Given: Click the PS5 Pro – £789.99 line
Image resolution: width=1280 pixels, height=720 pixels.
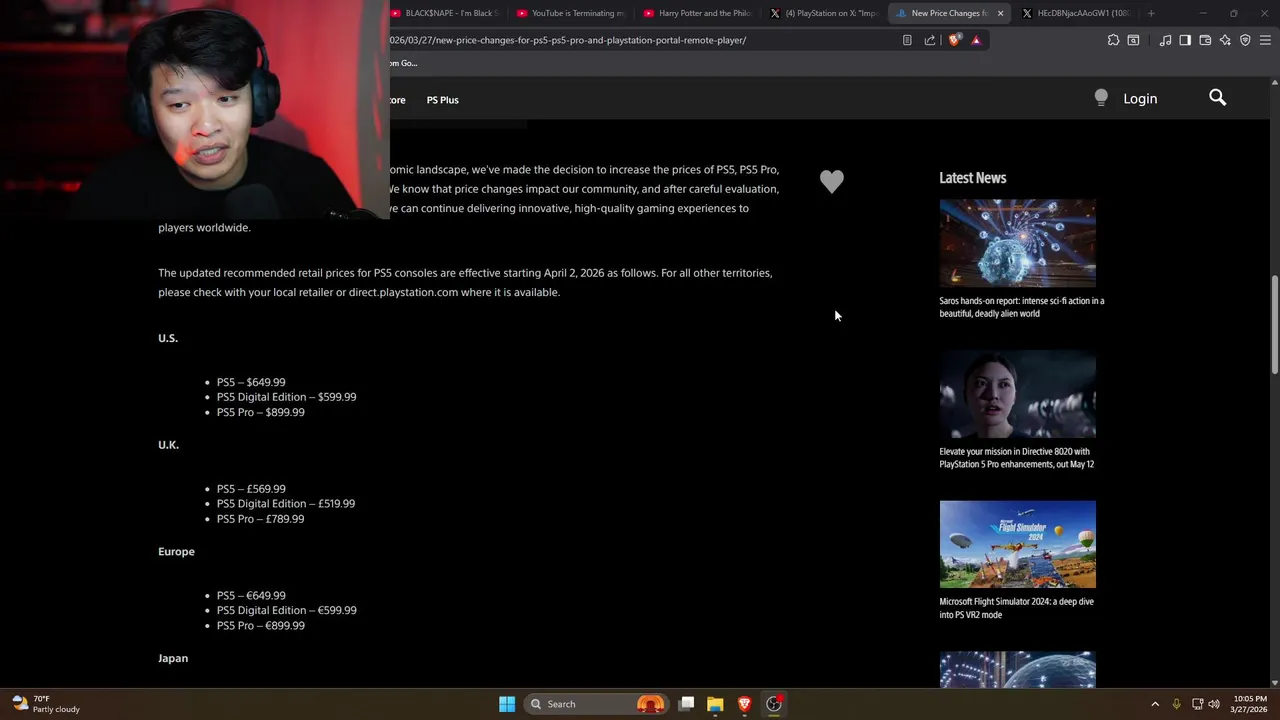Looking at the screenshot, I should click(260, 519).
